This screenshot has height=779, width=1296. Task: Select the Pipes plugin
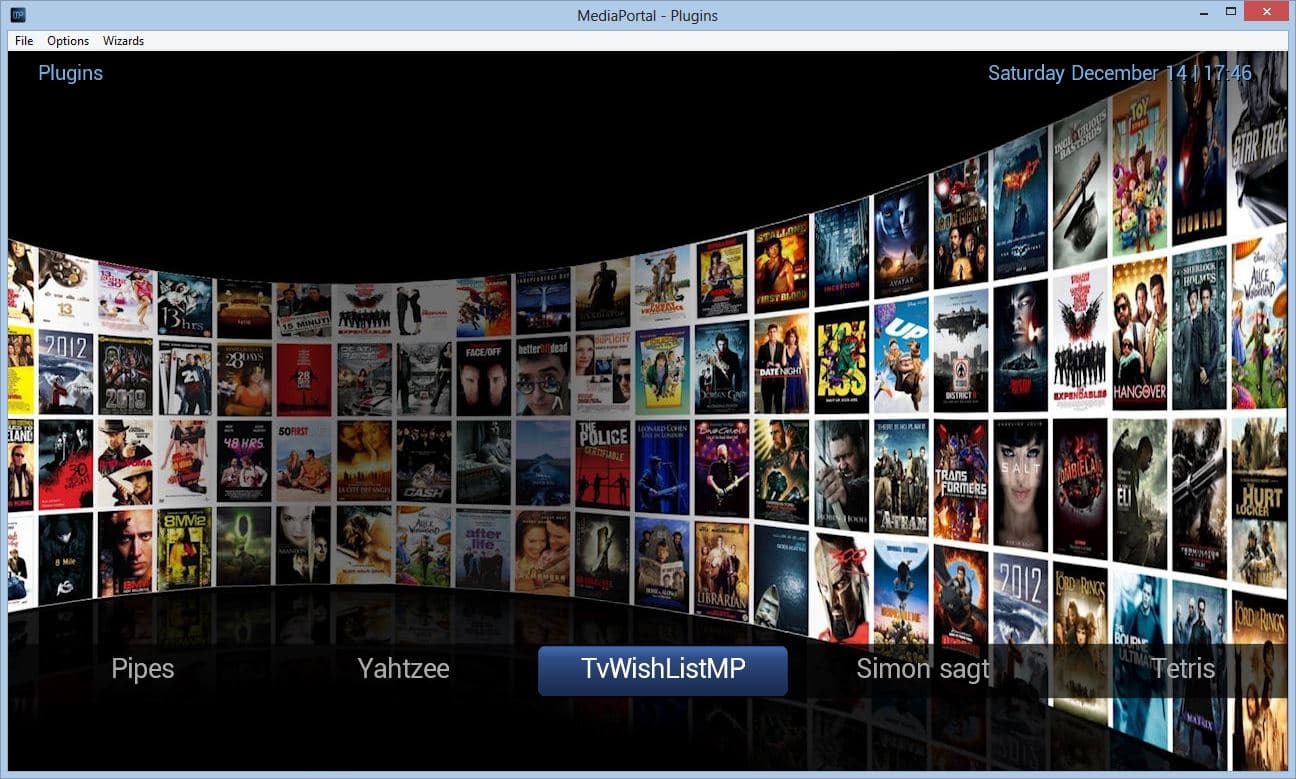pyautogui.click(x=143, y=669)
